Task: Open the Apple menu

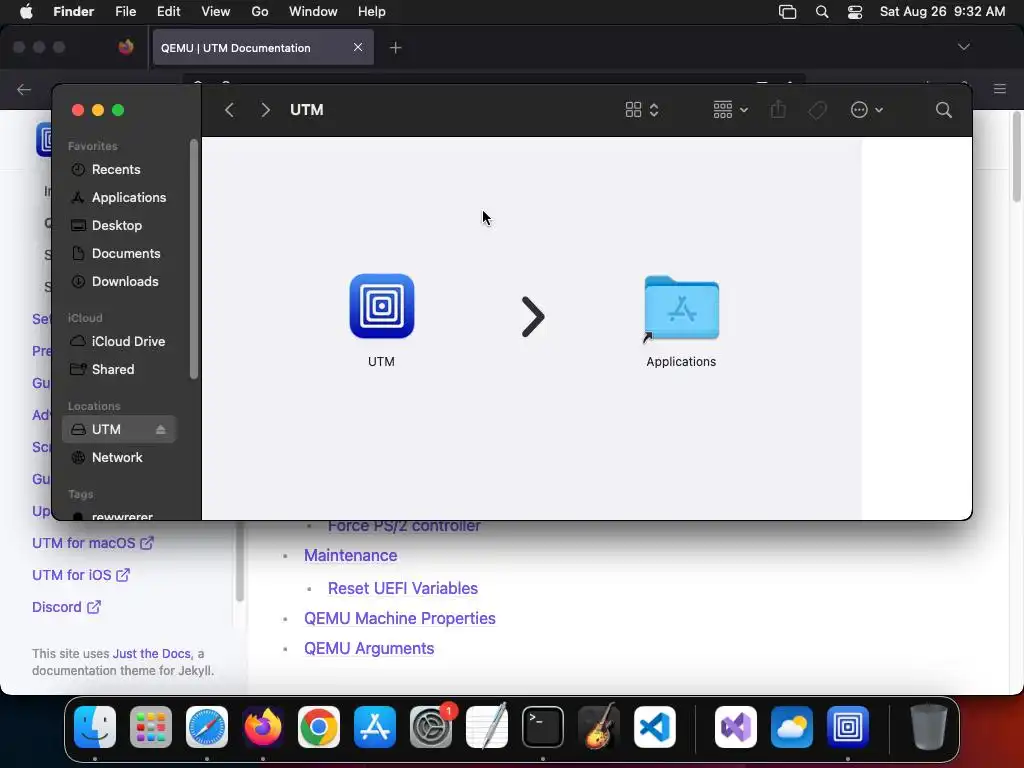Action: click(x=26, y=12)
